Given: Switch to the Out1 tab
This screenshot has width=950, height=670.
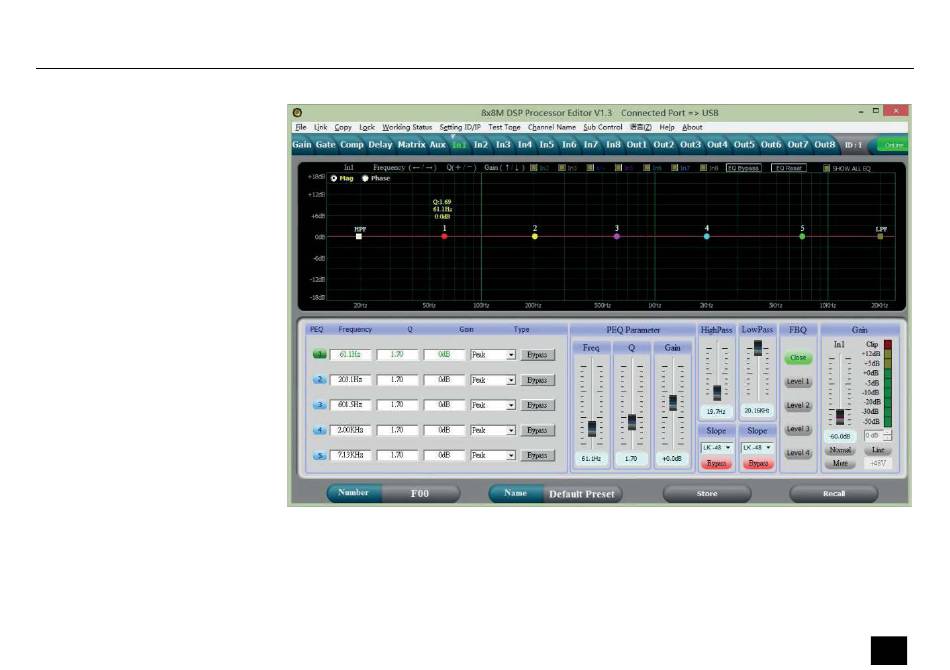Looking at the screenshot, I should [x=637, y=145].
